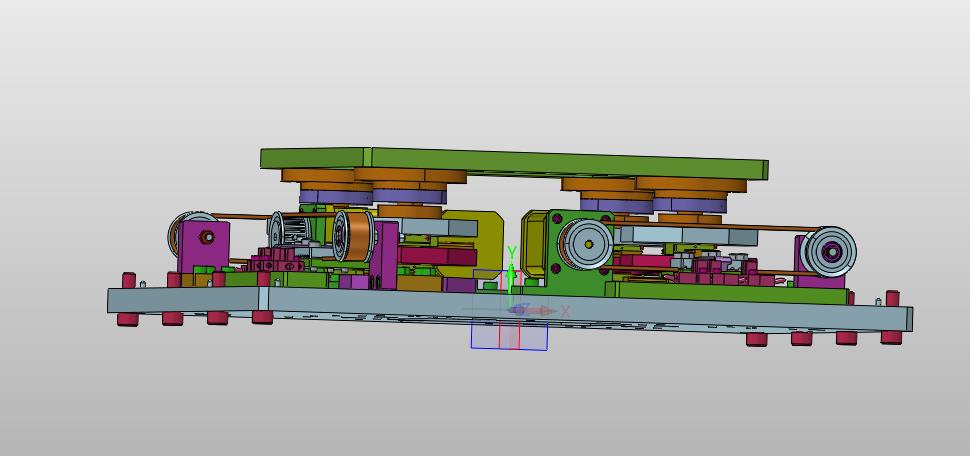Select the pulley mounted on green motor bracket
This screenshot has height=456, width=970.
(x=585, y=244)
